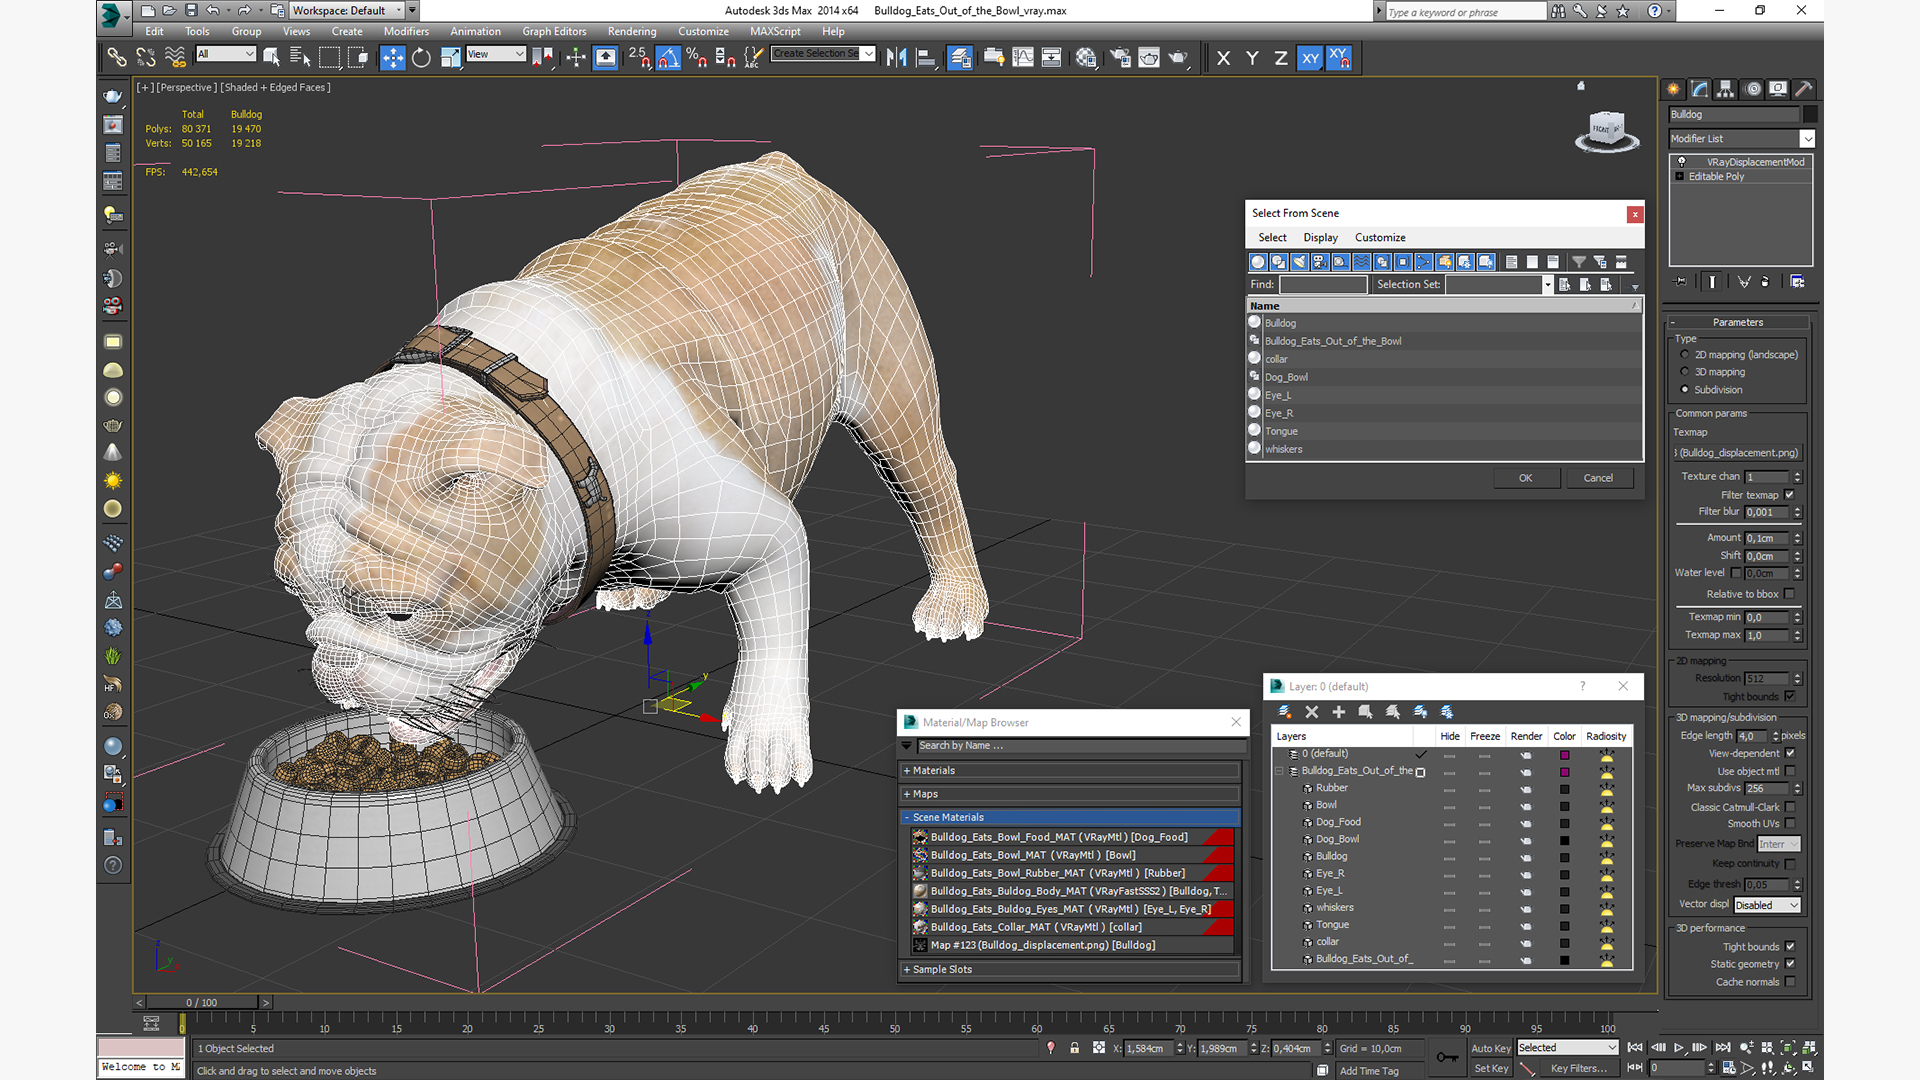Open Key Filters dialog
Image resolution: width=1920 pixels, height=1080 pixels.
pos(1578,1069)
